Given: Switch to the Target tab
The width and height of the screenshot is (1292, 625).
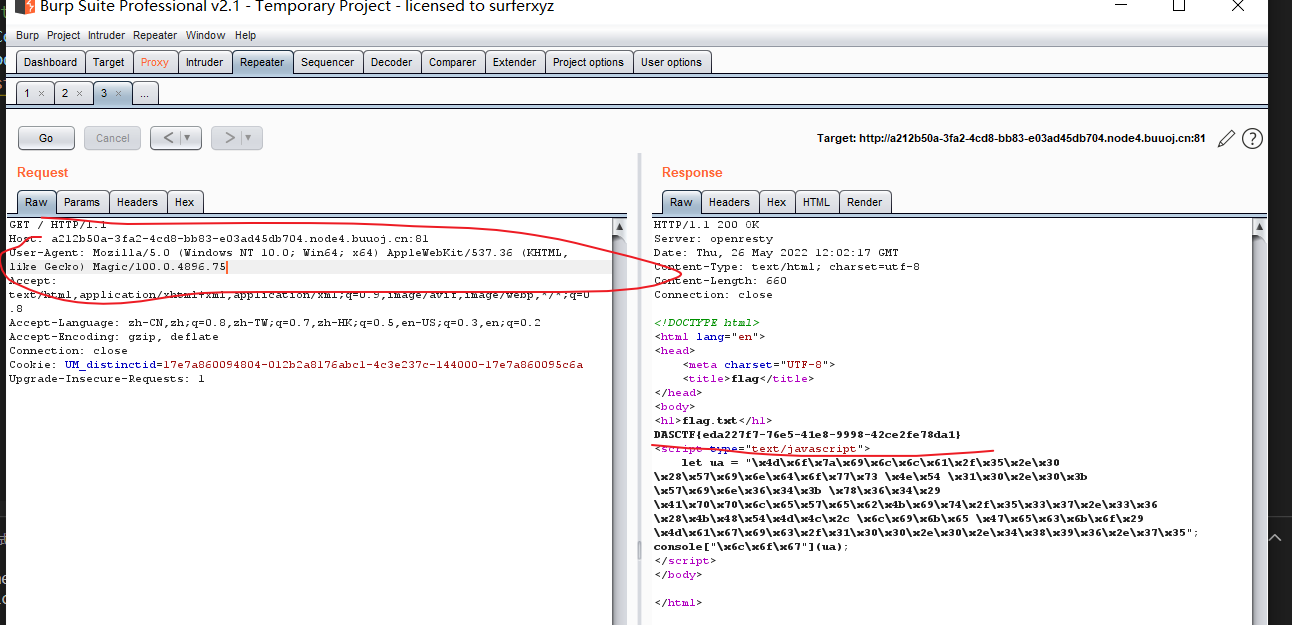Looking at the screenshot, I should (x=109, y=62).
